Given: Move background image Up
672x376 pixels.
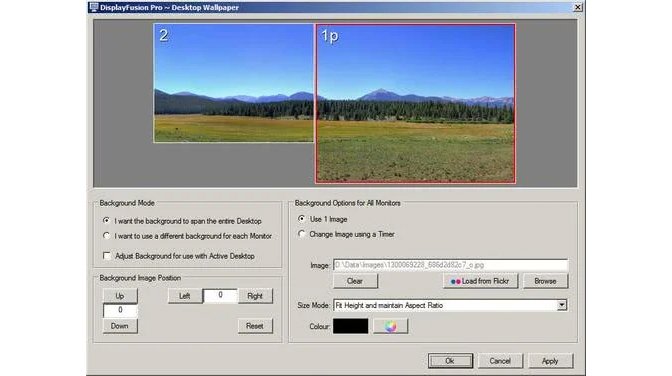Looking at the screenshot, I should click(x=120, y=296).
